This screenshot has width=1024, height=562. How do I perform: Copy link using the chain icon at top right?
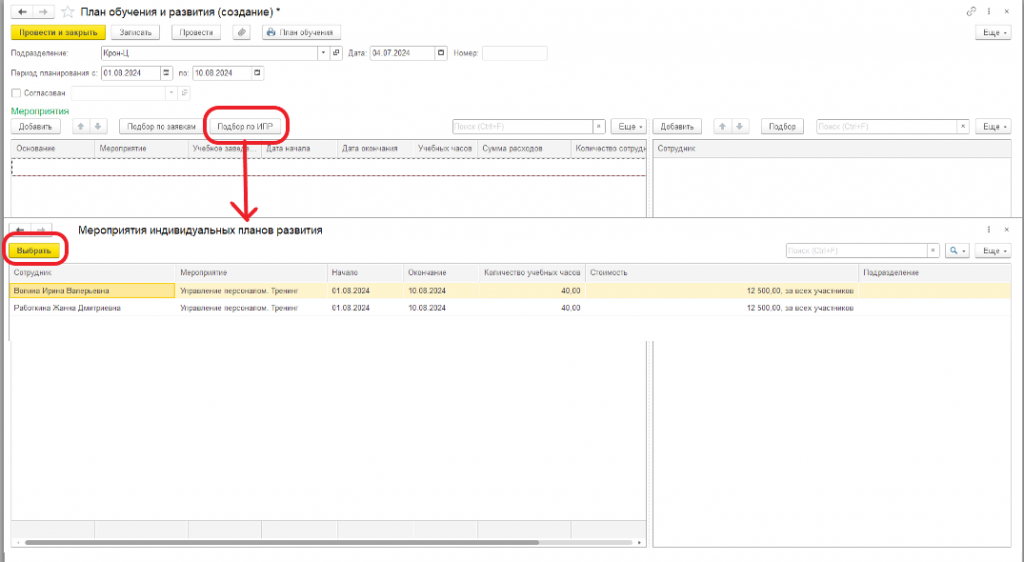[x=971, y=11]
